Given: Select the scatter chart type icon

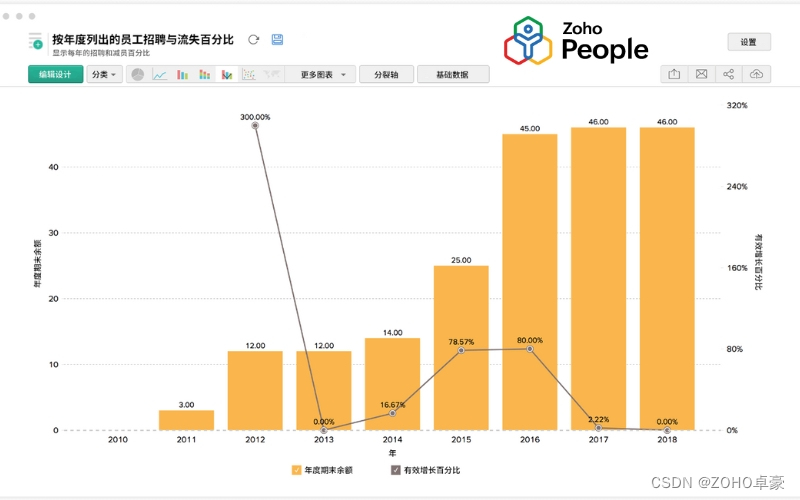Looking at the screenshot, I should click(x=249, y=74).
